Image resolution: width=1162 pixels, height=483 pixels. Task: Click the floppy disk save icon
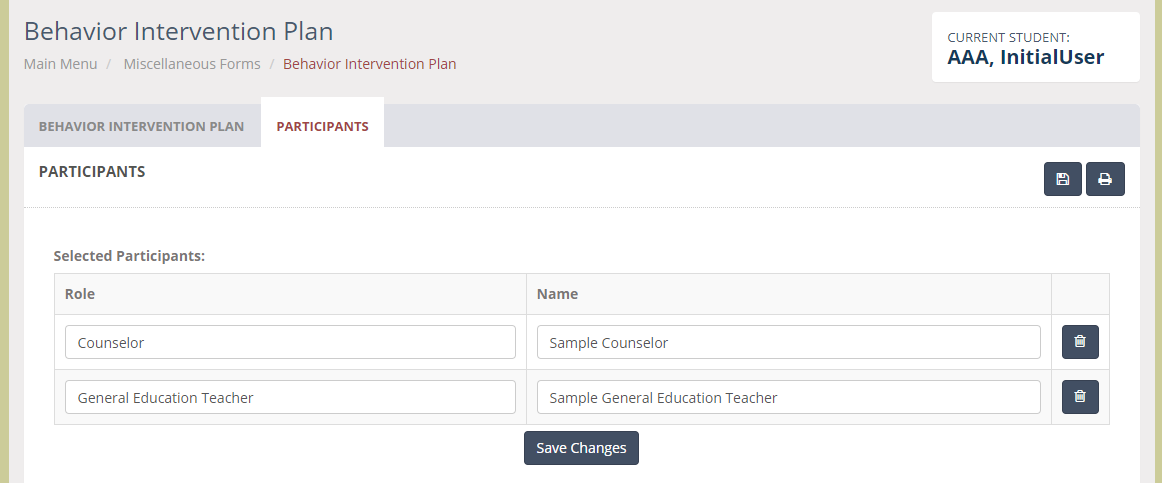[x=1063, y=179]
